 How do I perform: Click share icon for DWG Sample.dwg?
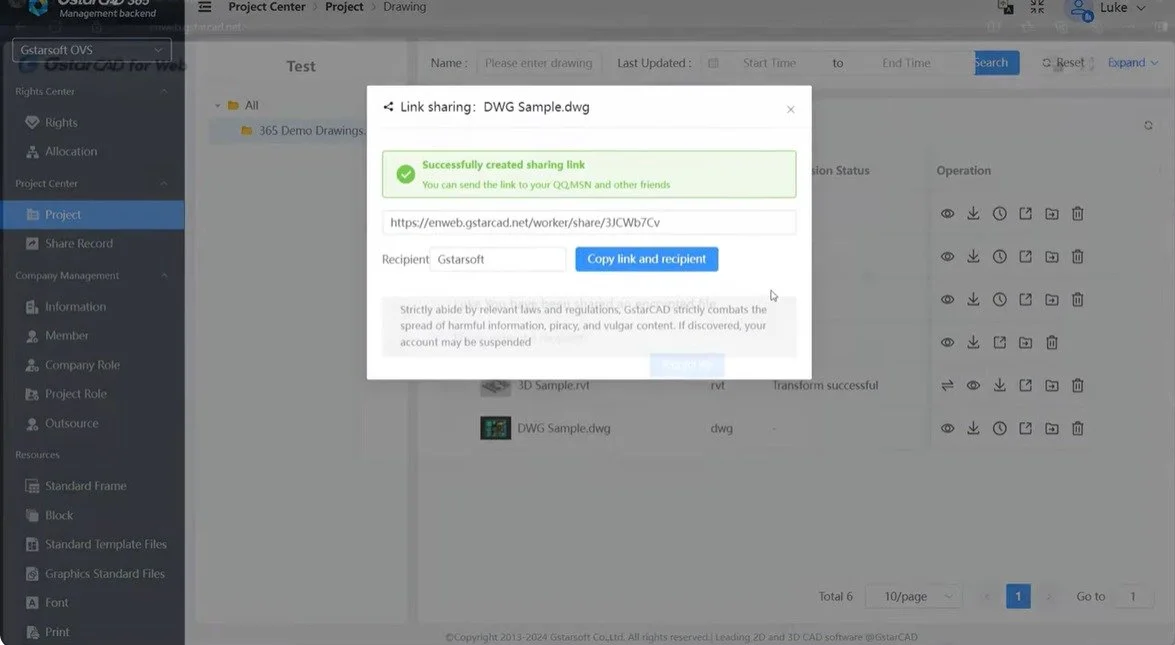click(1025, 429)
